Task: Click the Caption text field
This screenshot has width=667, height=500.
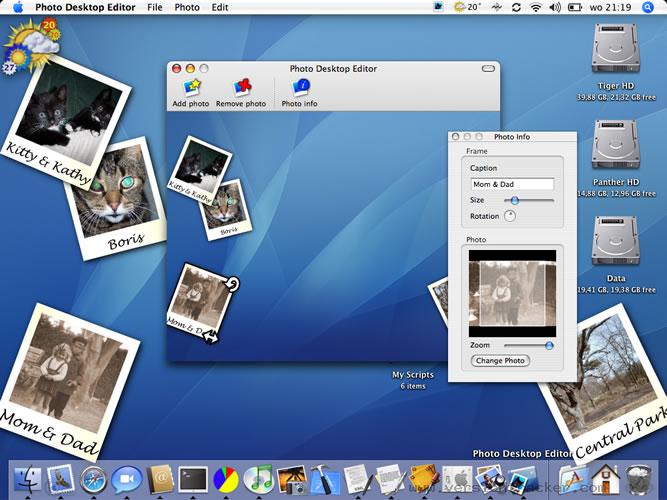Action: (512, 184)
